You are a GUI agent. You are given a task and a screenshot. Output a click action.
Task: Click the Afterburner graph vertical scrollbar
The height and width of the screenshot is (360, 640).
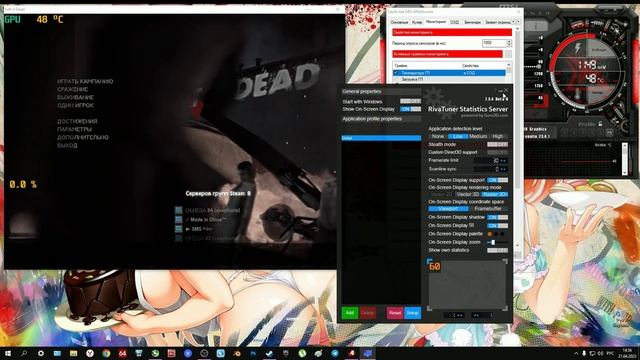point(624,159)
